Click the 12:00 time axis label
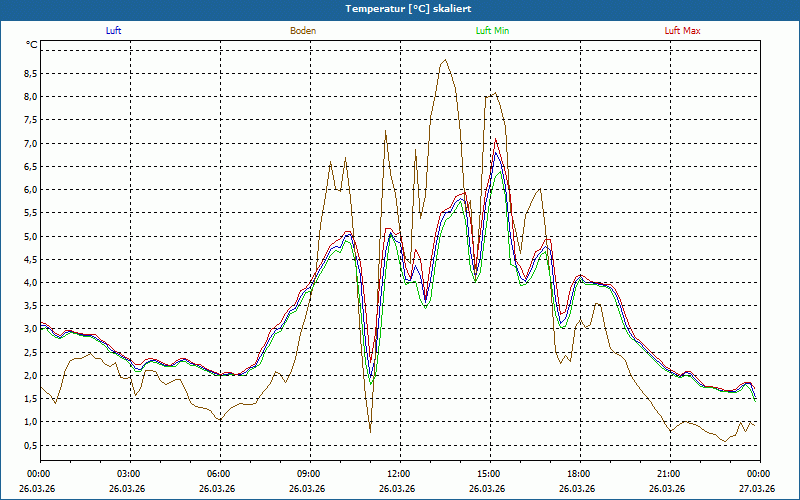Viewport: 800px width, 500px height. point(399,474)
